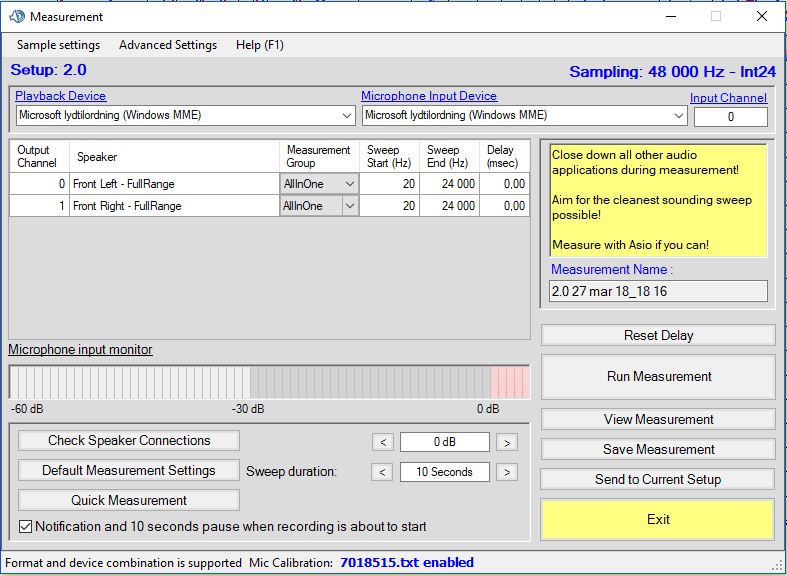The height and width of the screenshot is (576, 787).
Task: Click the Measurement Name text field
Action: (658, 291)
